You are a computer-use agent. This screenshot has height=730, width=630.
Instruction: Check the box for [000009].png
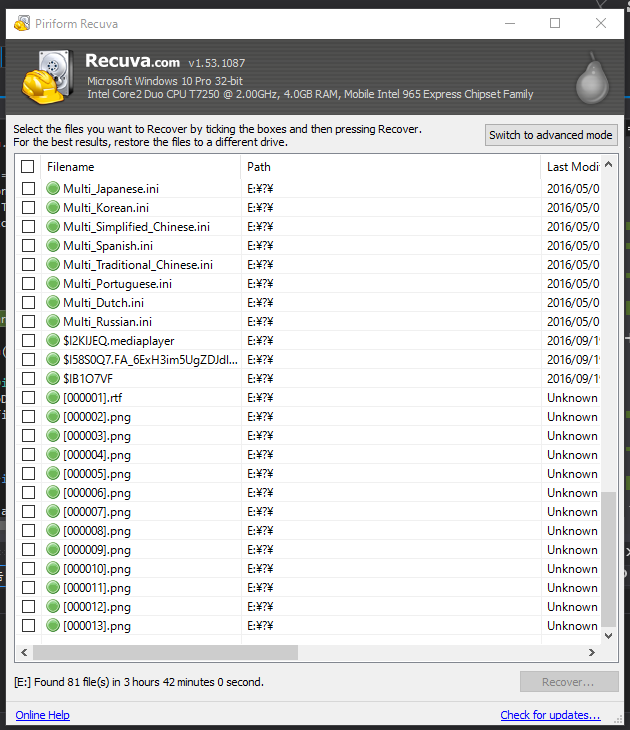(x=28, y=549)
